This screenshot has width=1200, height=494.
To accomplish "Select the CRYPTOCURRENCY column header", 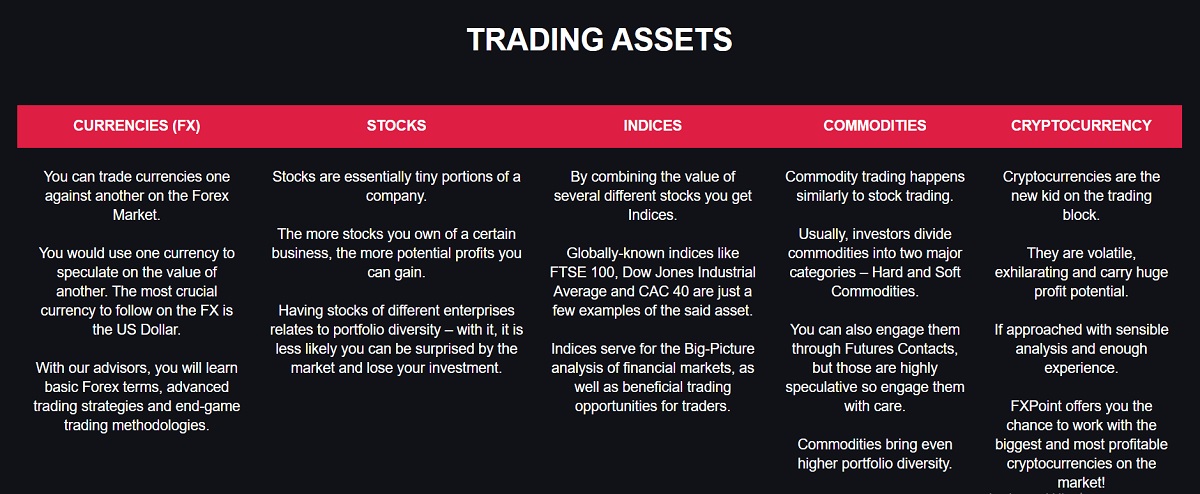I will [1081, 126].
